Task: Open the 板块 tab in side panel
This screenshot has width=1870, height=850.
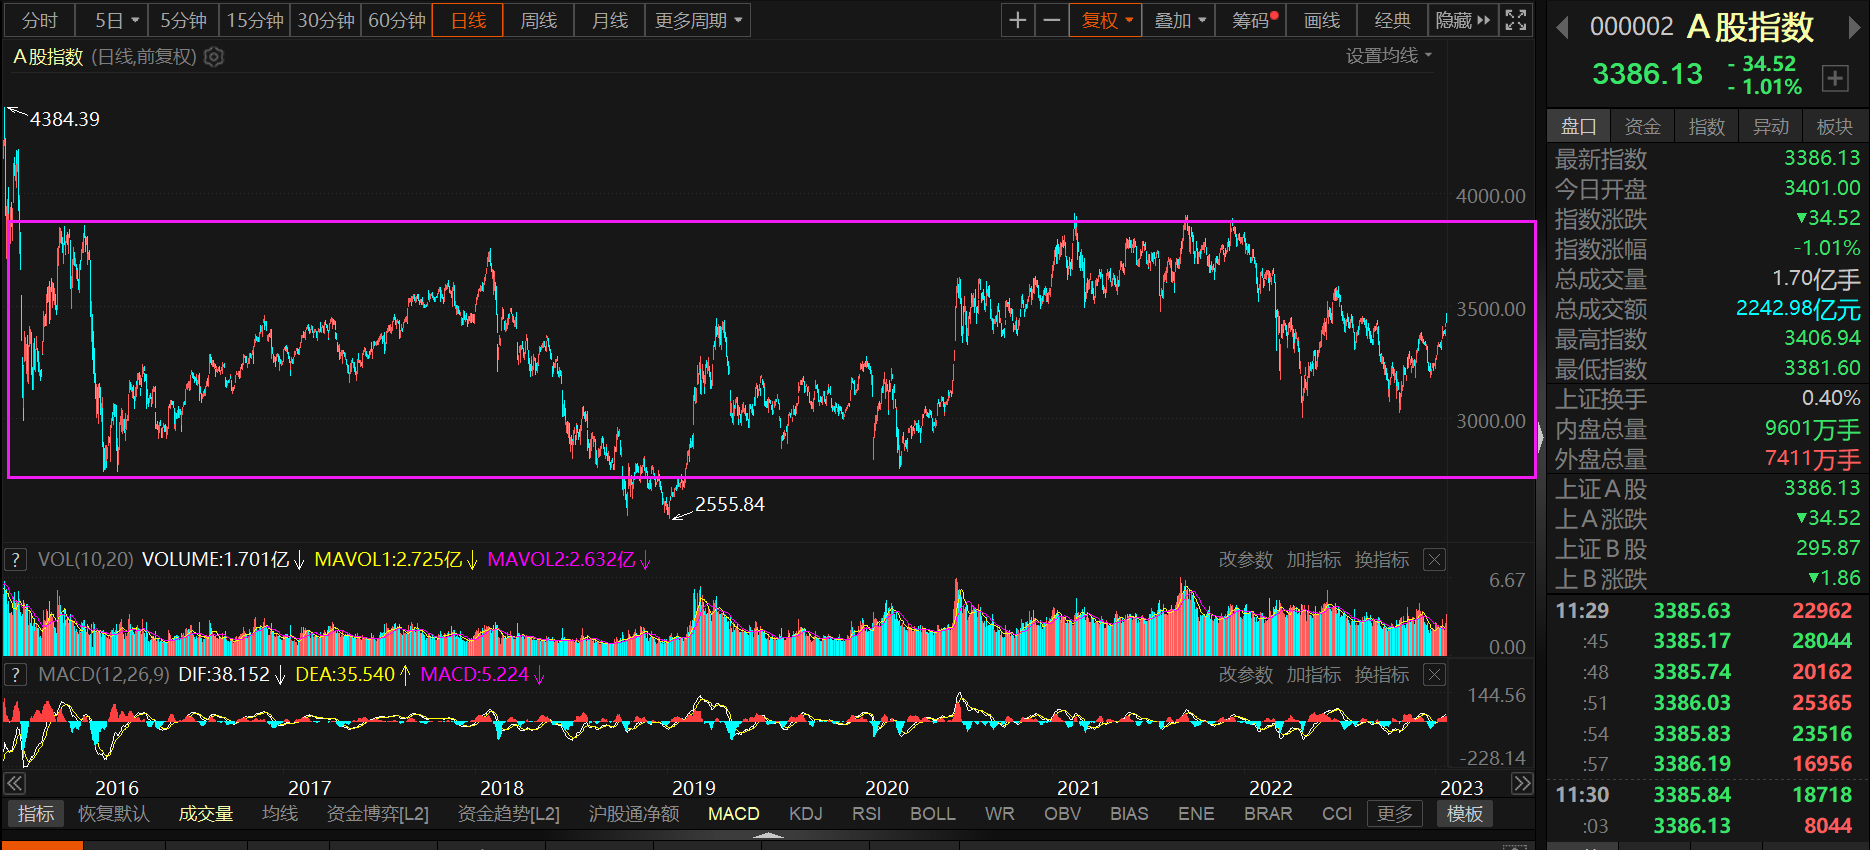Action: click(1834, 126)
